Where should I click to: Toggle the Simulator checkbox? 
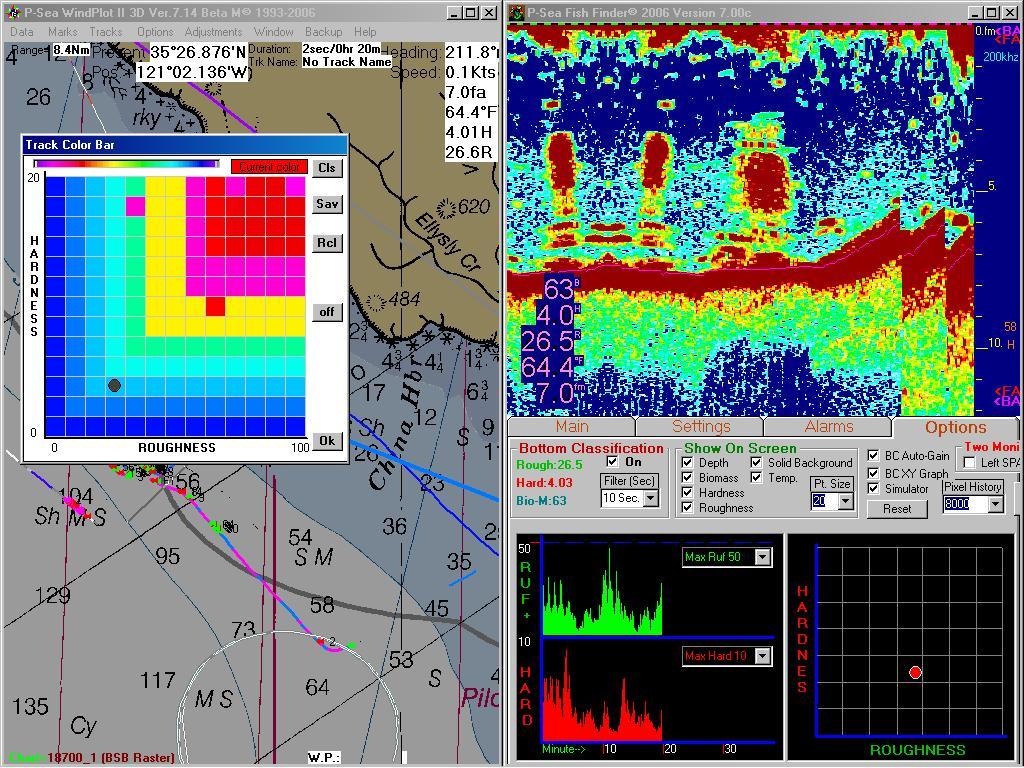pos(873,488)
